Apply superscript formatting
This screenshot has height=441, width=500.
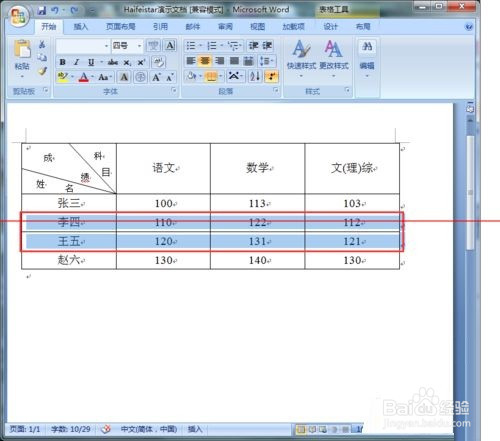(x=141, y=62)
